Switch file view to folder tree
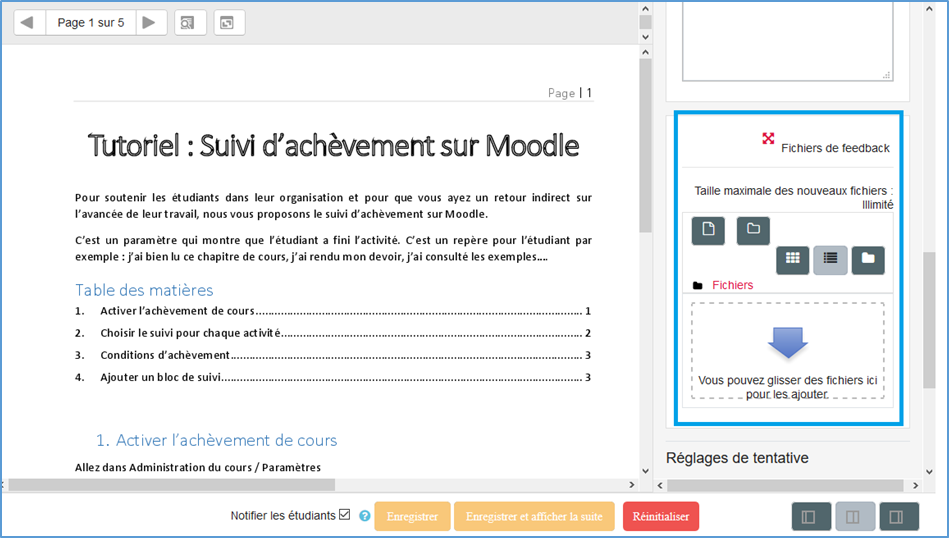This screenshot has width=949, height=538. click(x=868, y=260)
